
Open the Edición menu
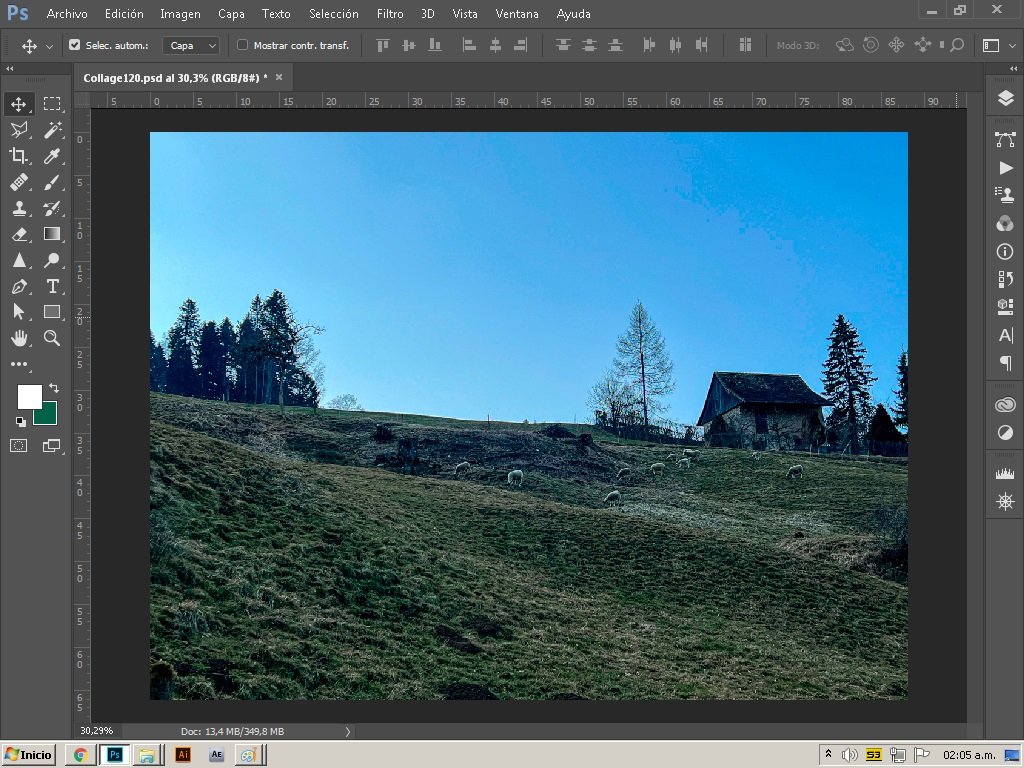pos(124,13)
